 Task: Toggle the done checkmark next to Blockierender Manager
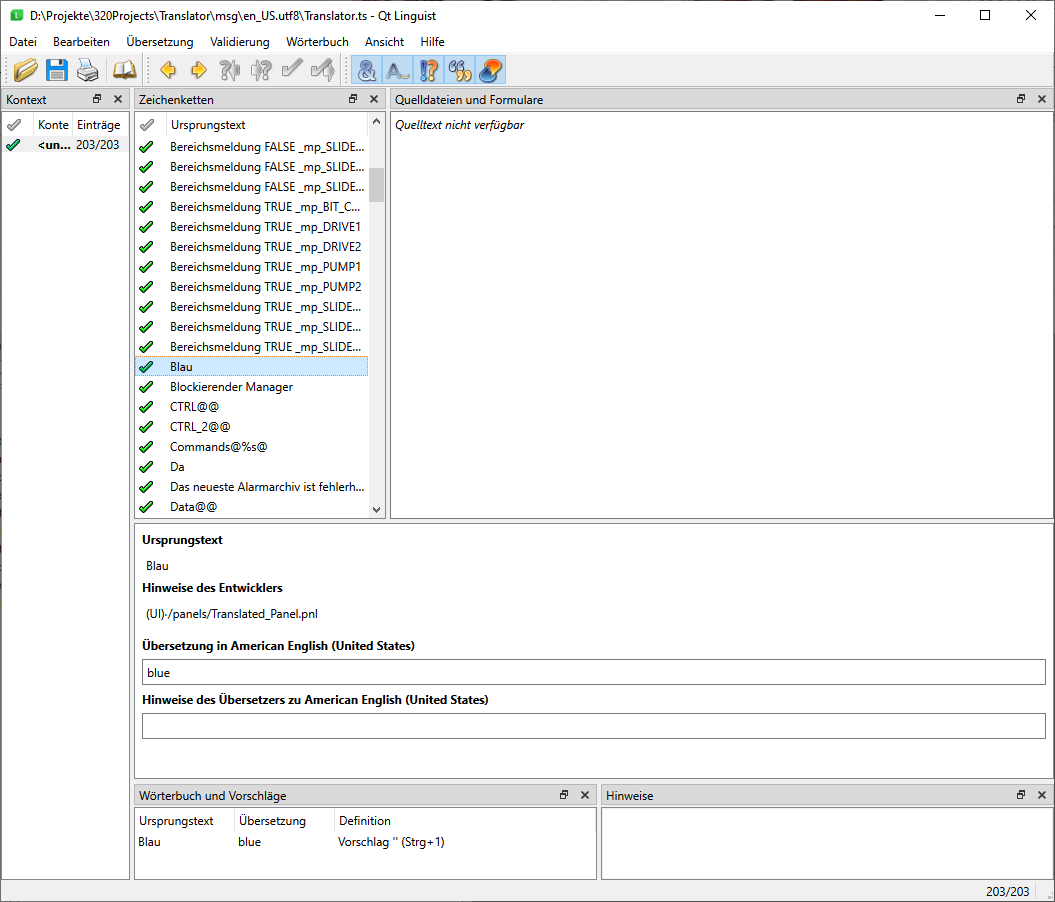[146, 387]
